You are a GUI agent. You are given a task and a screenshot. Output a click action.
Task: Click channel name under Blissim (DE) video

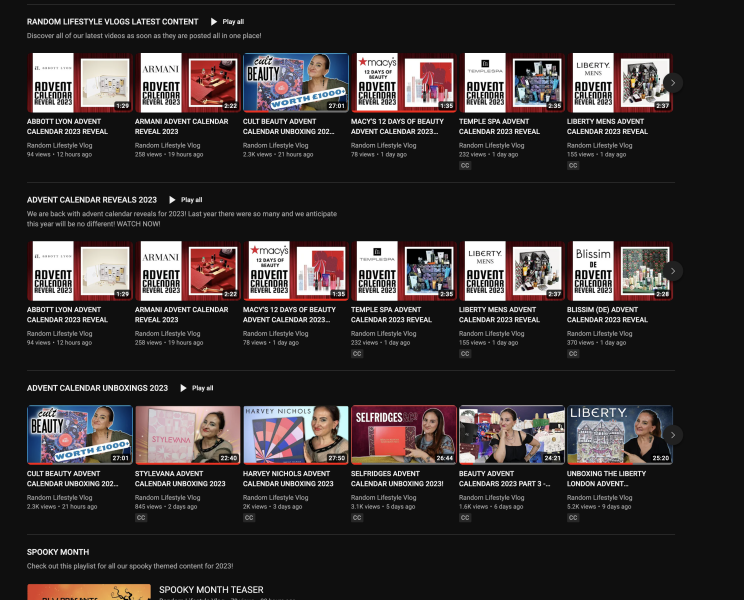pyautogui.click(x=599, y=334)
